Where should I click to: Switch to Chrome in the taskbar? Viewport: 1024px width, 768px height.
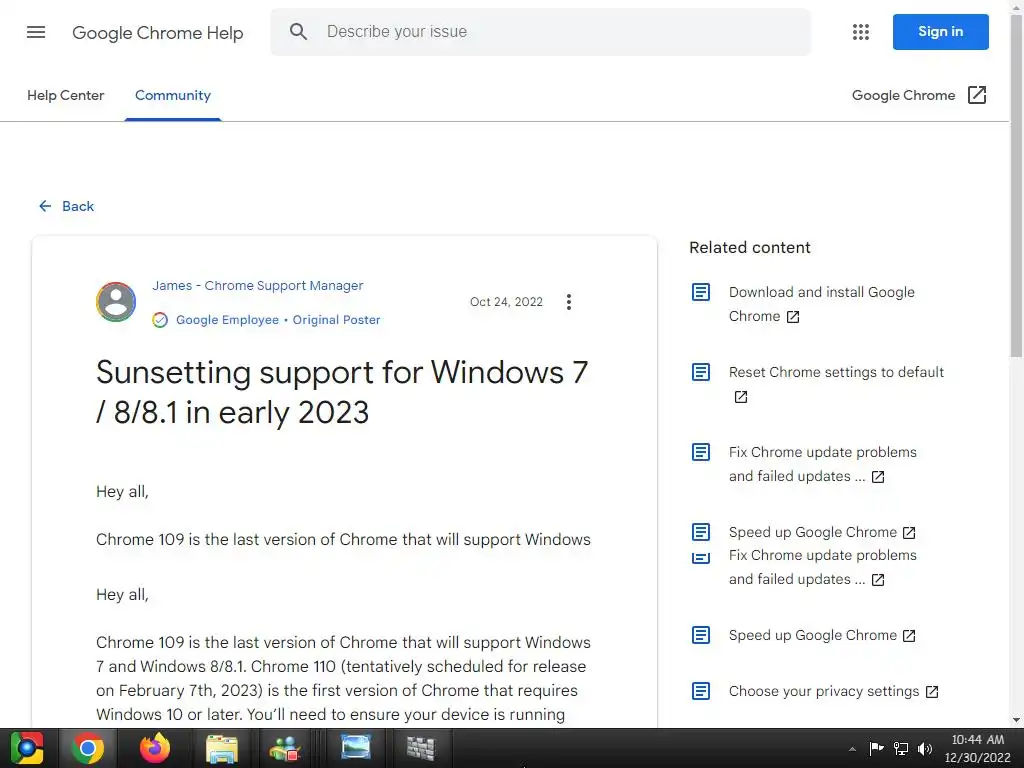(88, 748)
